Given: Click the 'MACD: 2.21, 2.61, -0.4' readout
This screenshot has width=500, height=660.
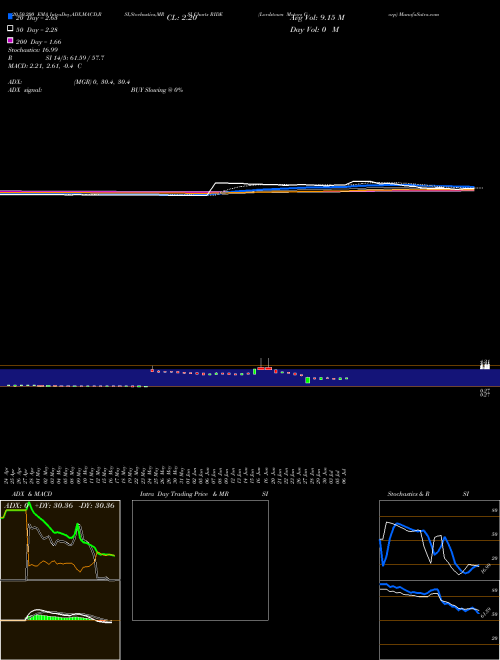Looking at the screenshot, I should pos(42,66).
